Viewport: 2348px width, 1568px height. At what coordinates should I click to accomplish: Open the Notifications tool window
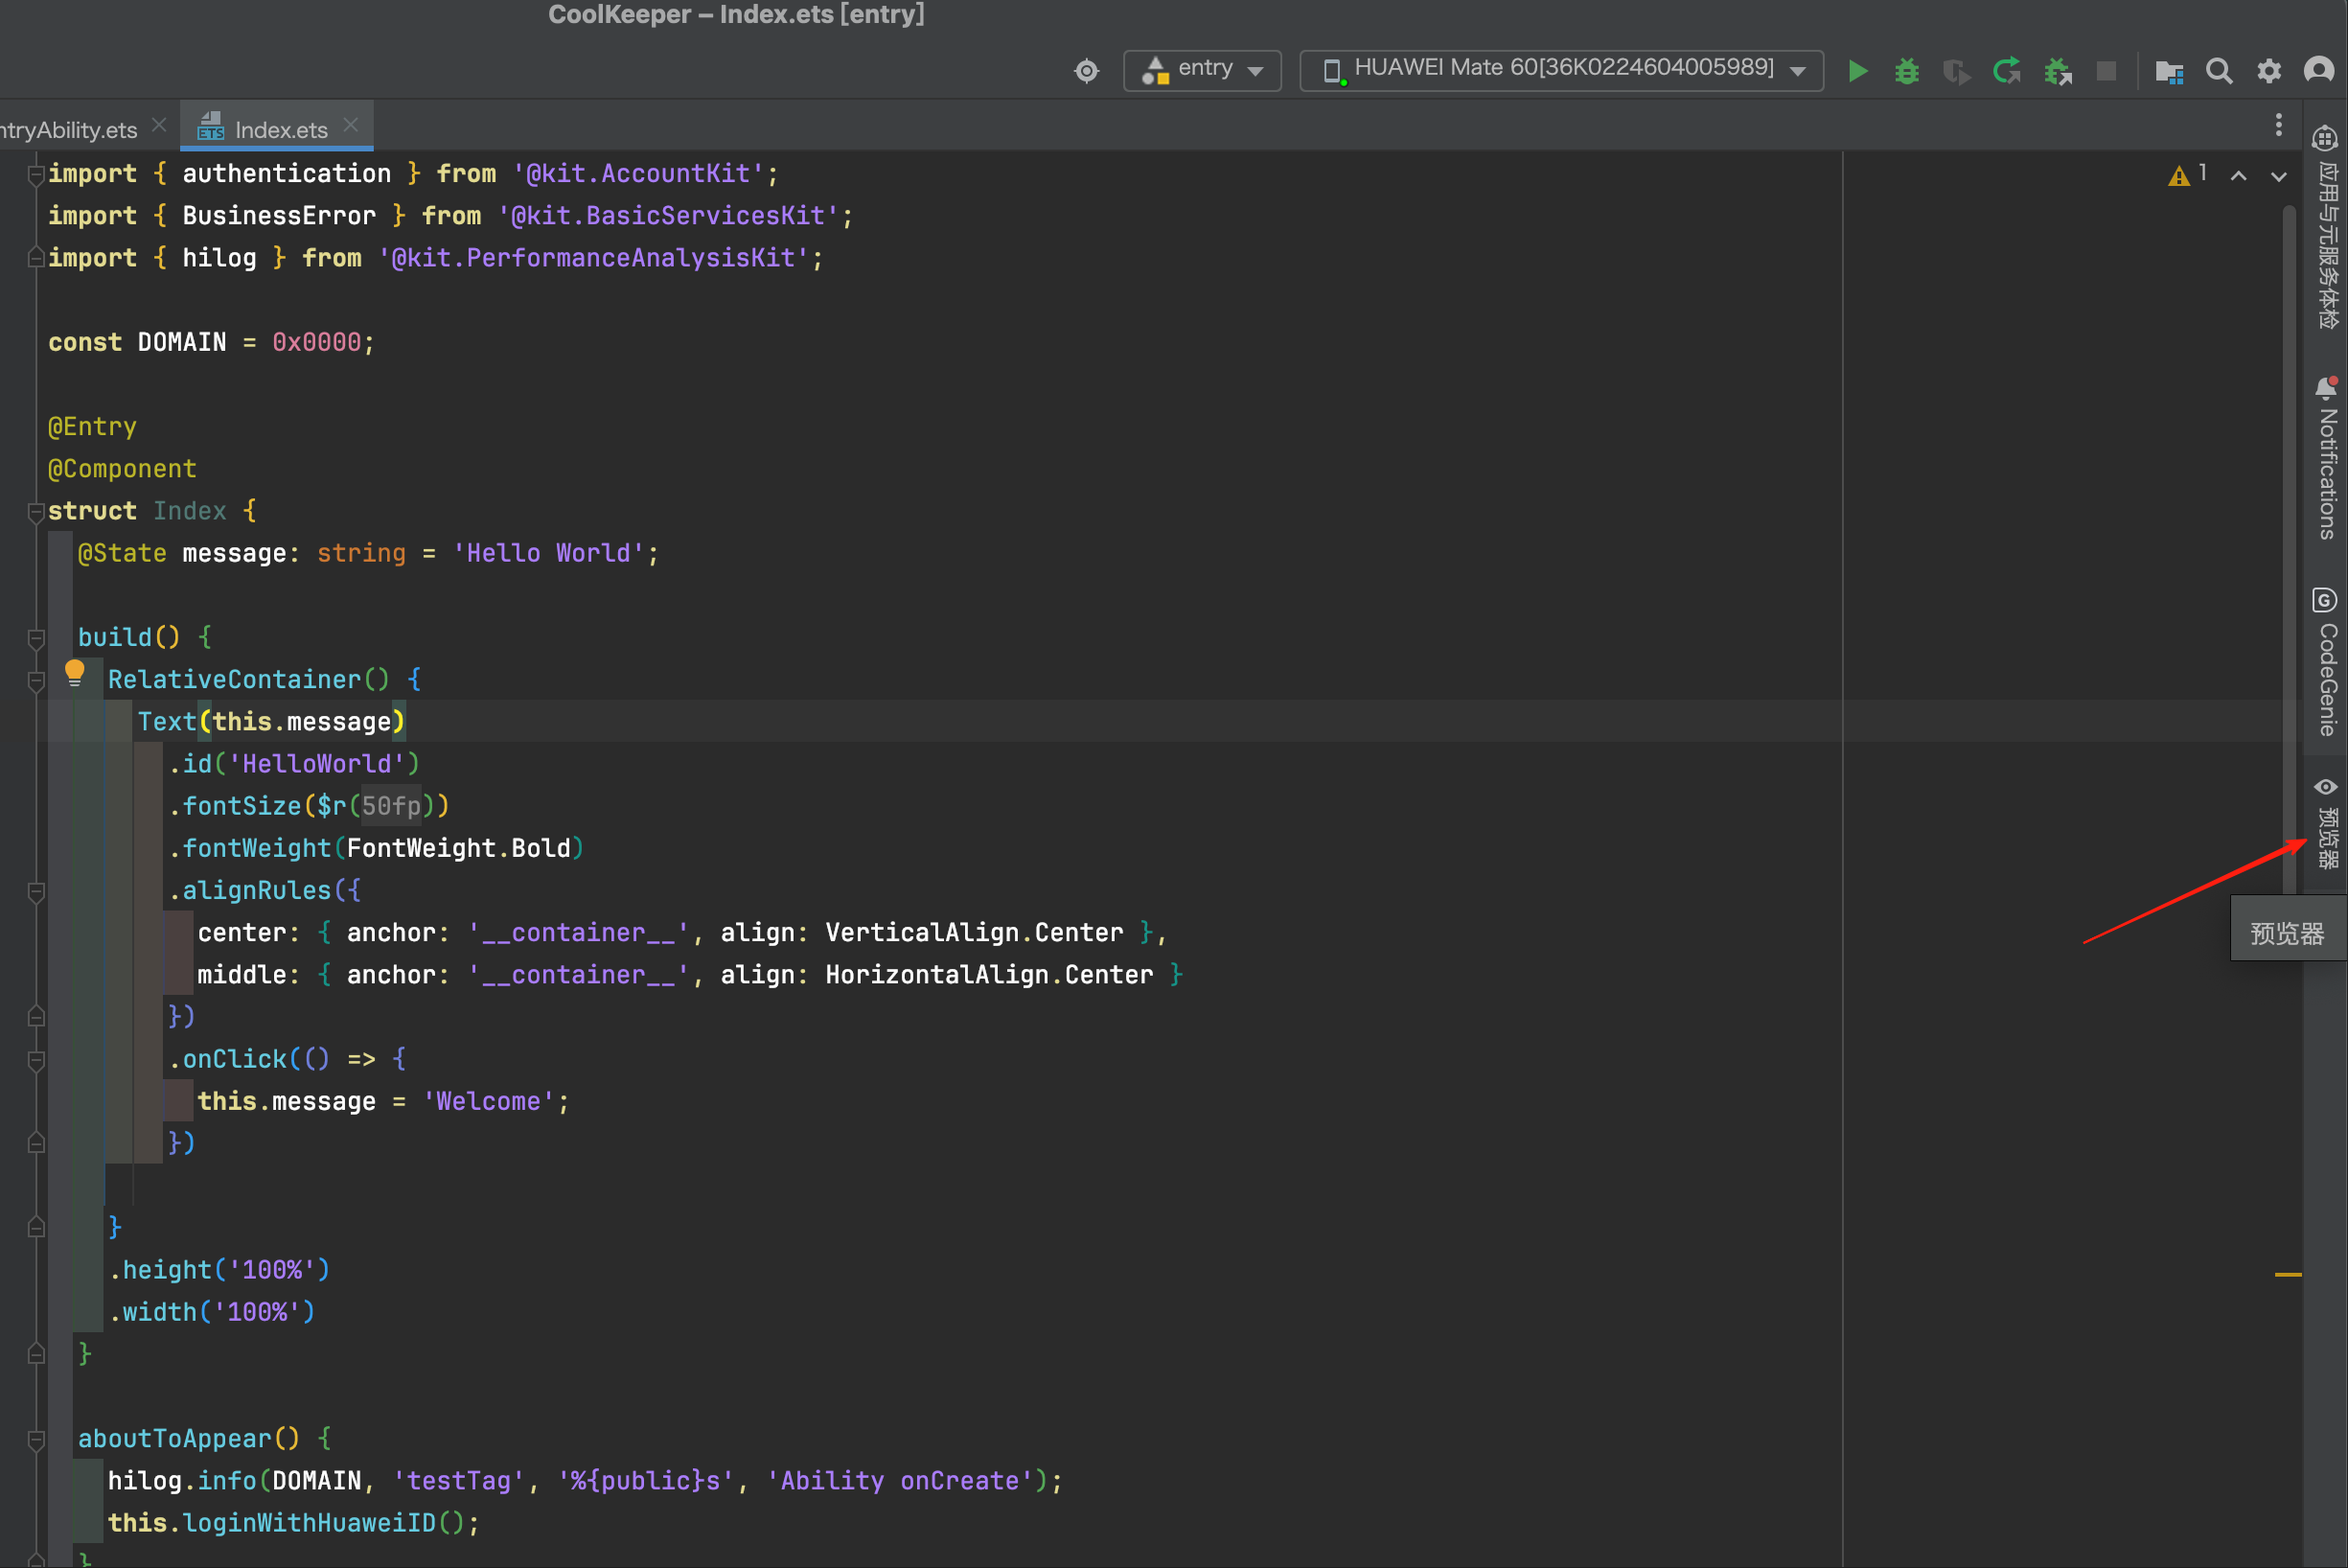tap(2326, 458)
